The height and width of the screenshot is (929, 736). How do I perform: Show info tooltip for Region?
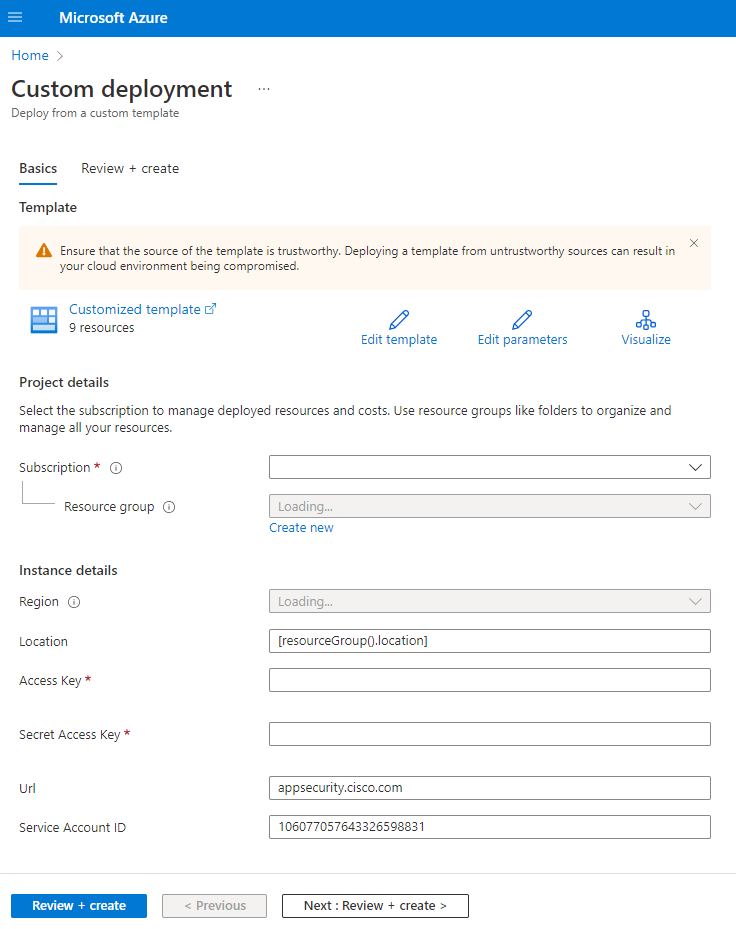(74, 602)
